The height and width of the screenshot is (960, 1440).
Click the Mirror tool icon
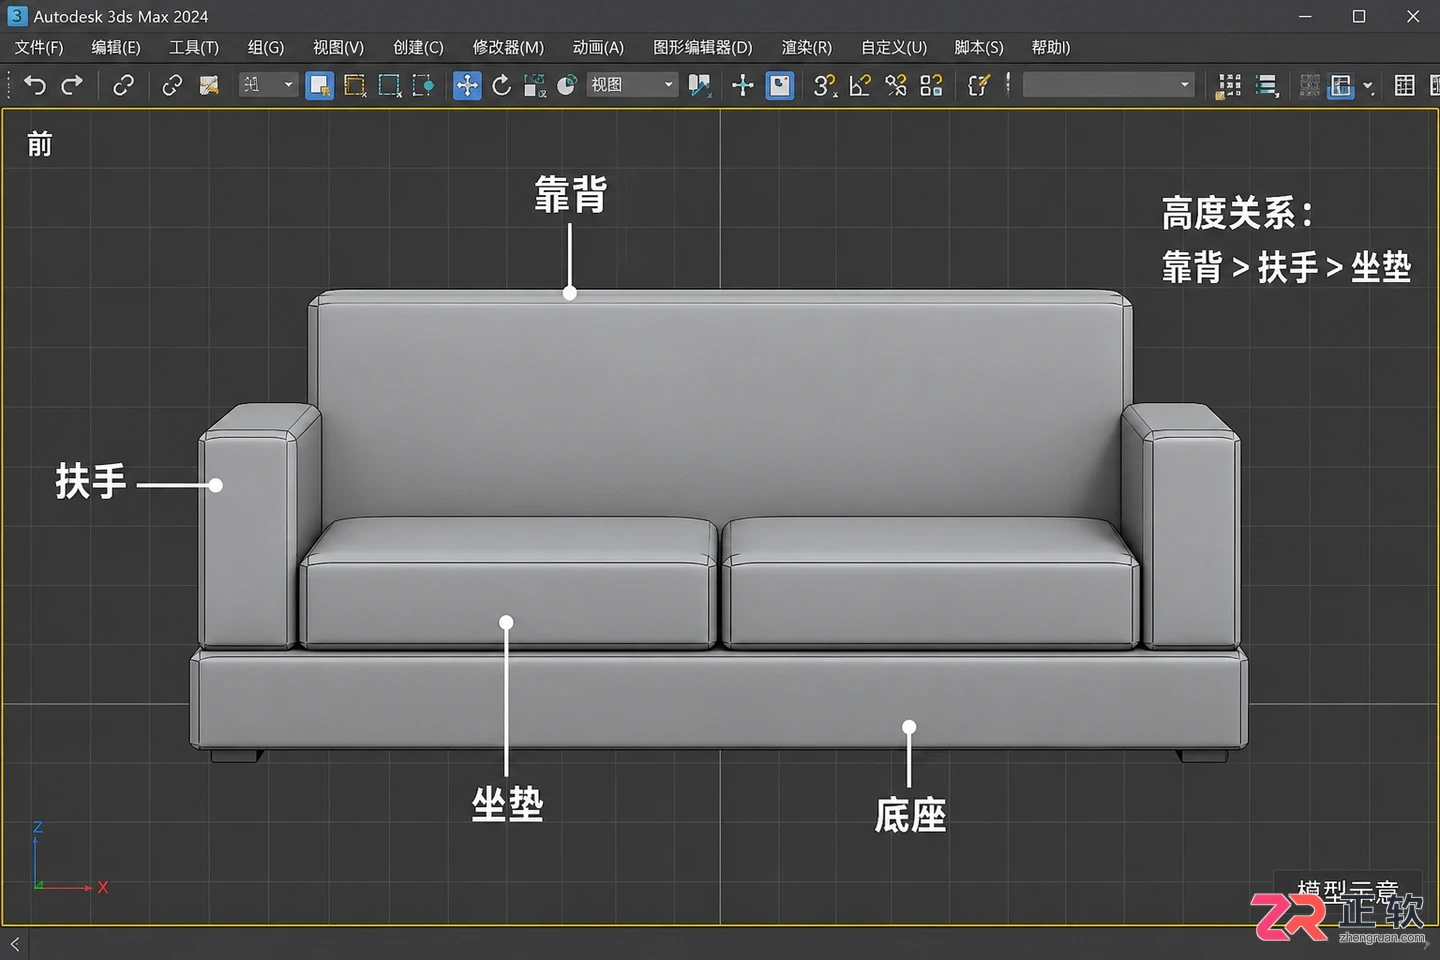(1229, 85)
